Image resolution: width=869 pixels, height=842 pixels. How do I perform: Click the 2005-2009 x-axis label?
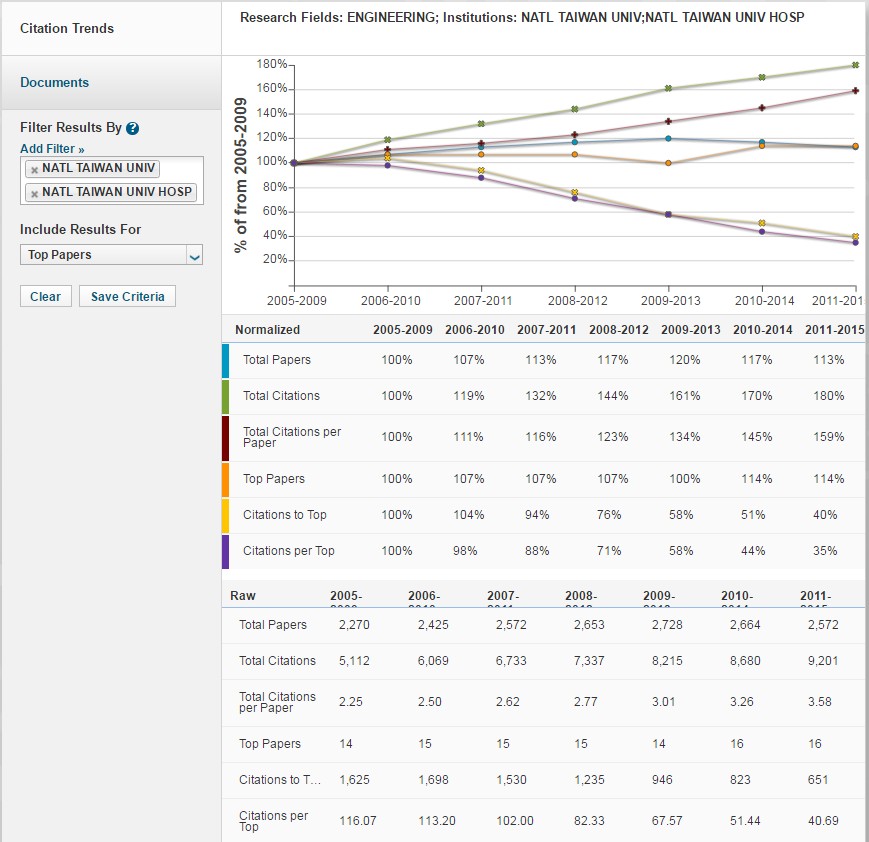coord(297,301)
